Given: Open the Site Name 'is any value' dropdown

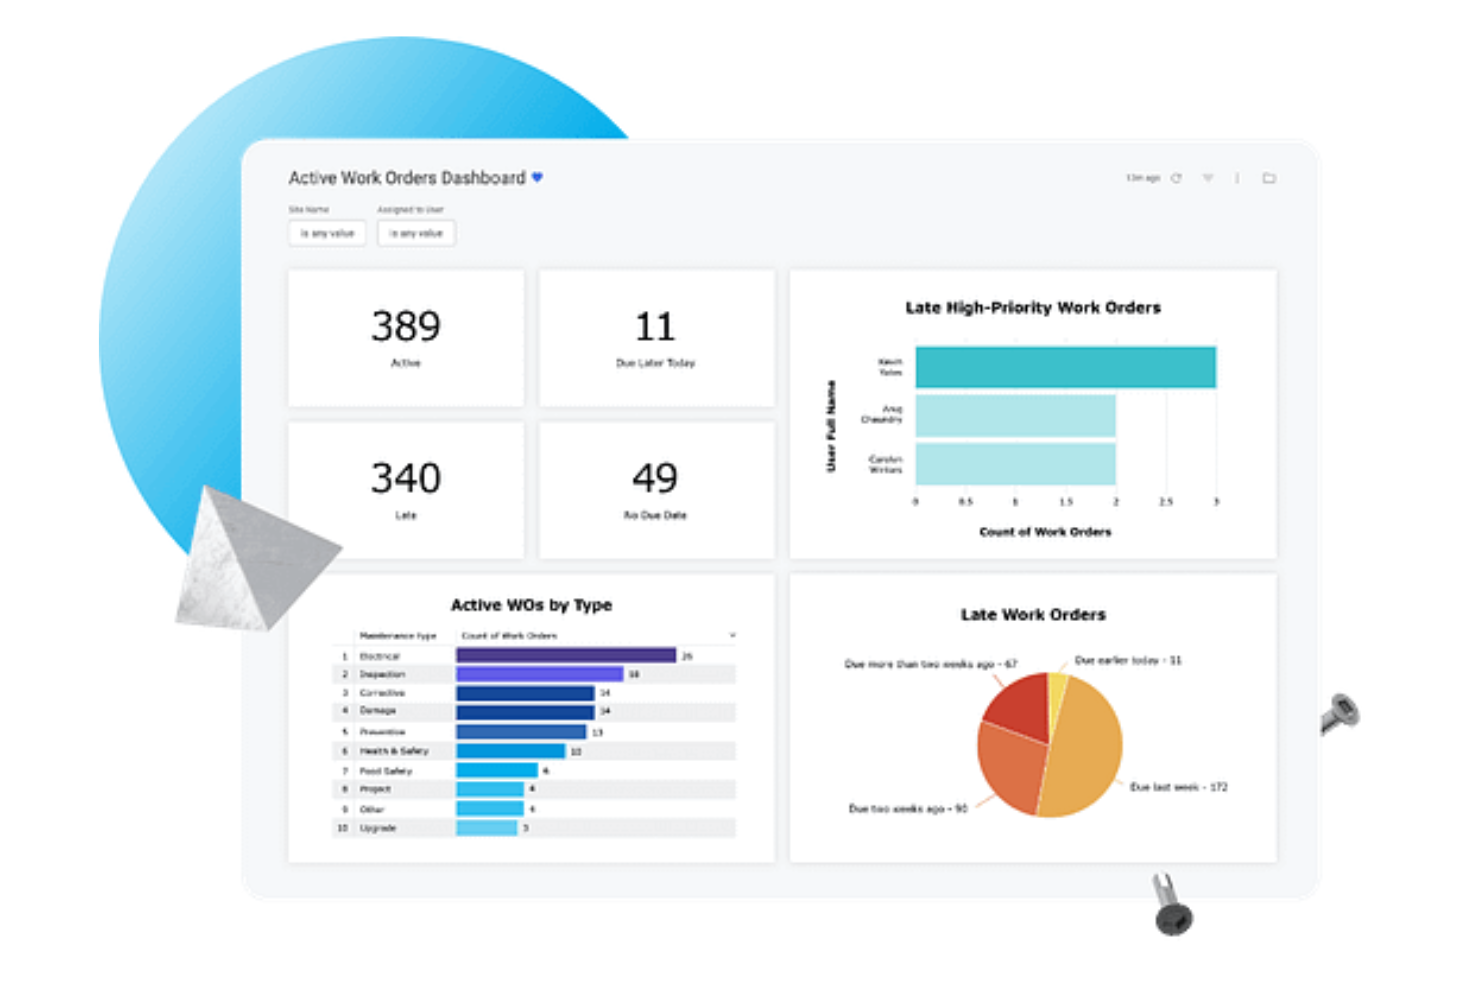Looking at the screenshot, I should point(327,233).
